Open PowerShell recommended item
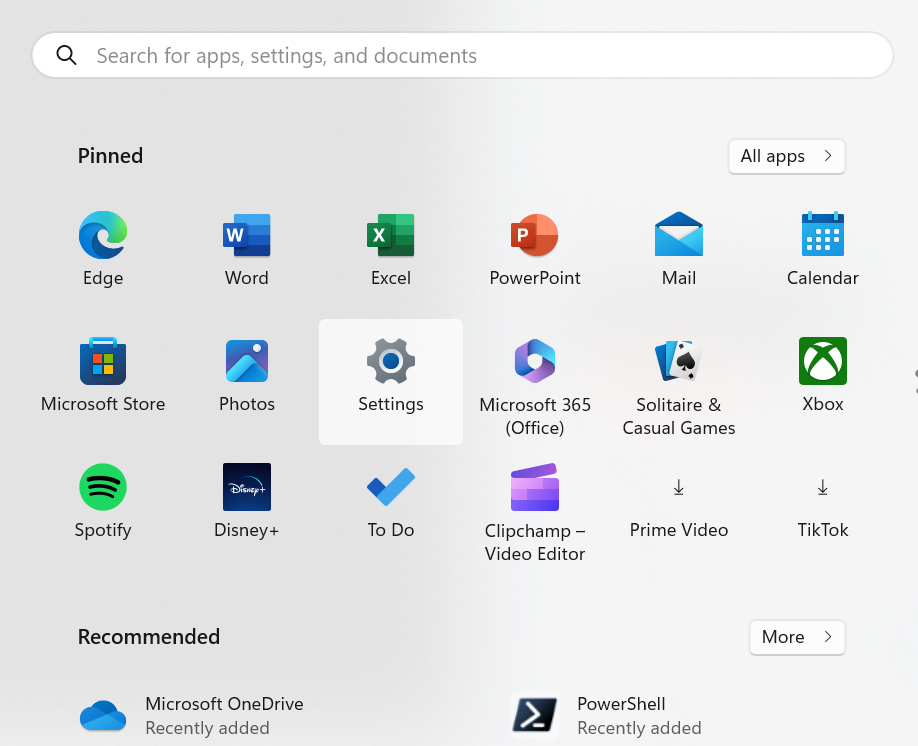918x746 pixels. tap(607, 716)
